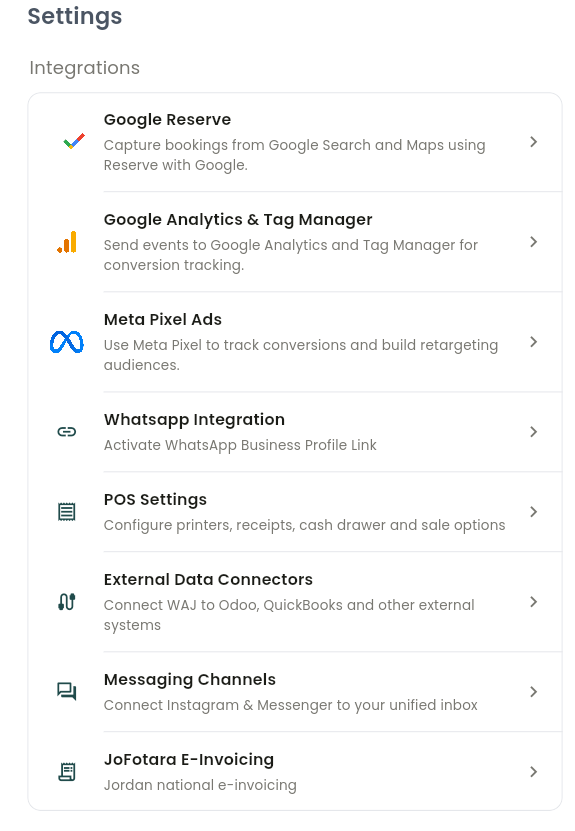Click the External Data Connectors cable icon
575x831 pixels.
(x=67, y=602)
